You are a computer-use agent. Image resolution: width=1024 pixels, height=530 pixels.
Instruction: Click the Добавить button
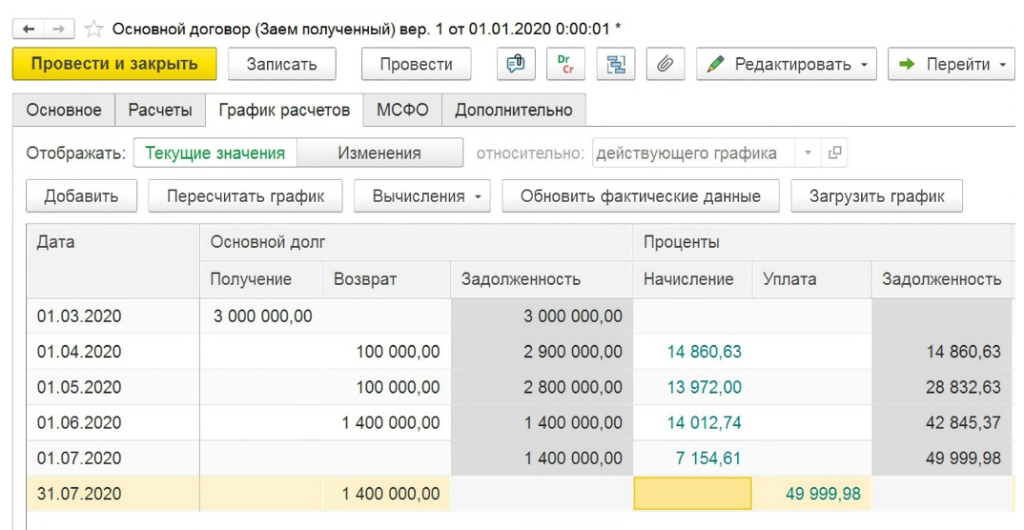coord(81,196)
